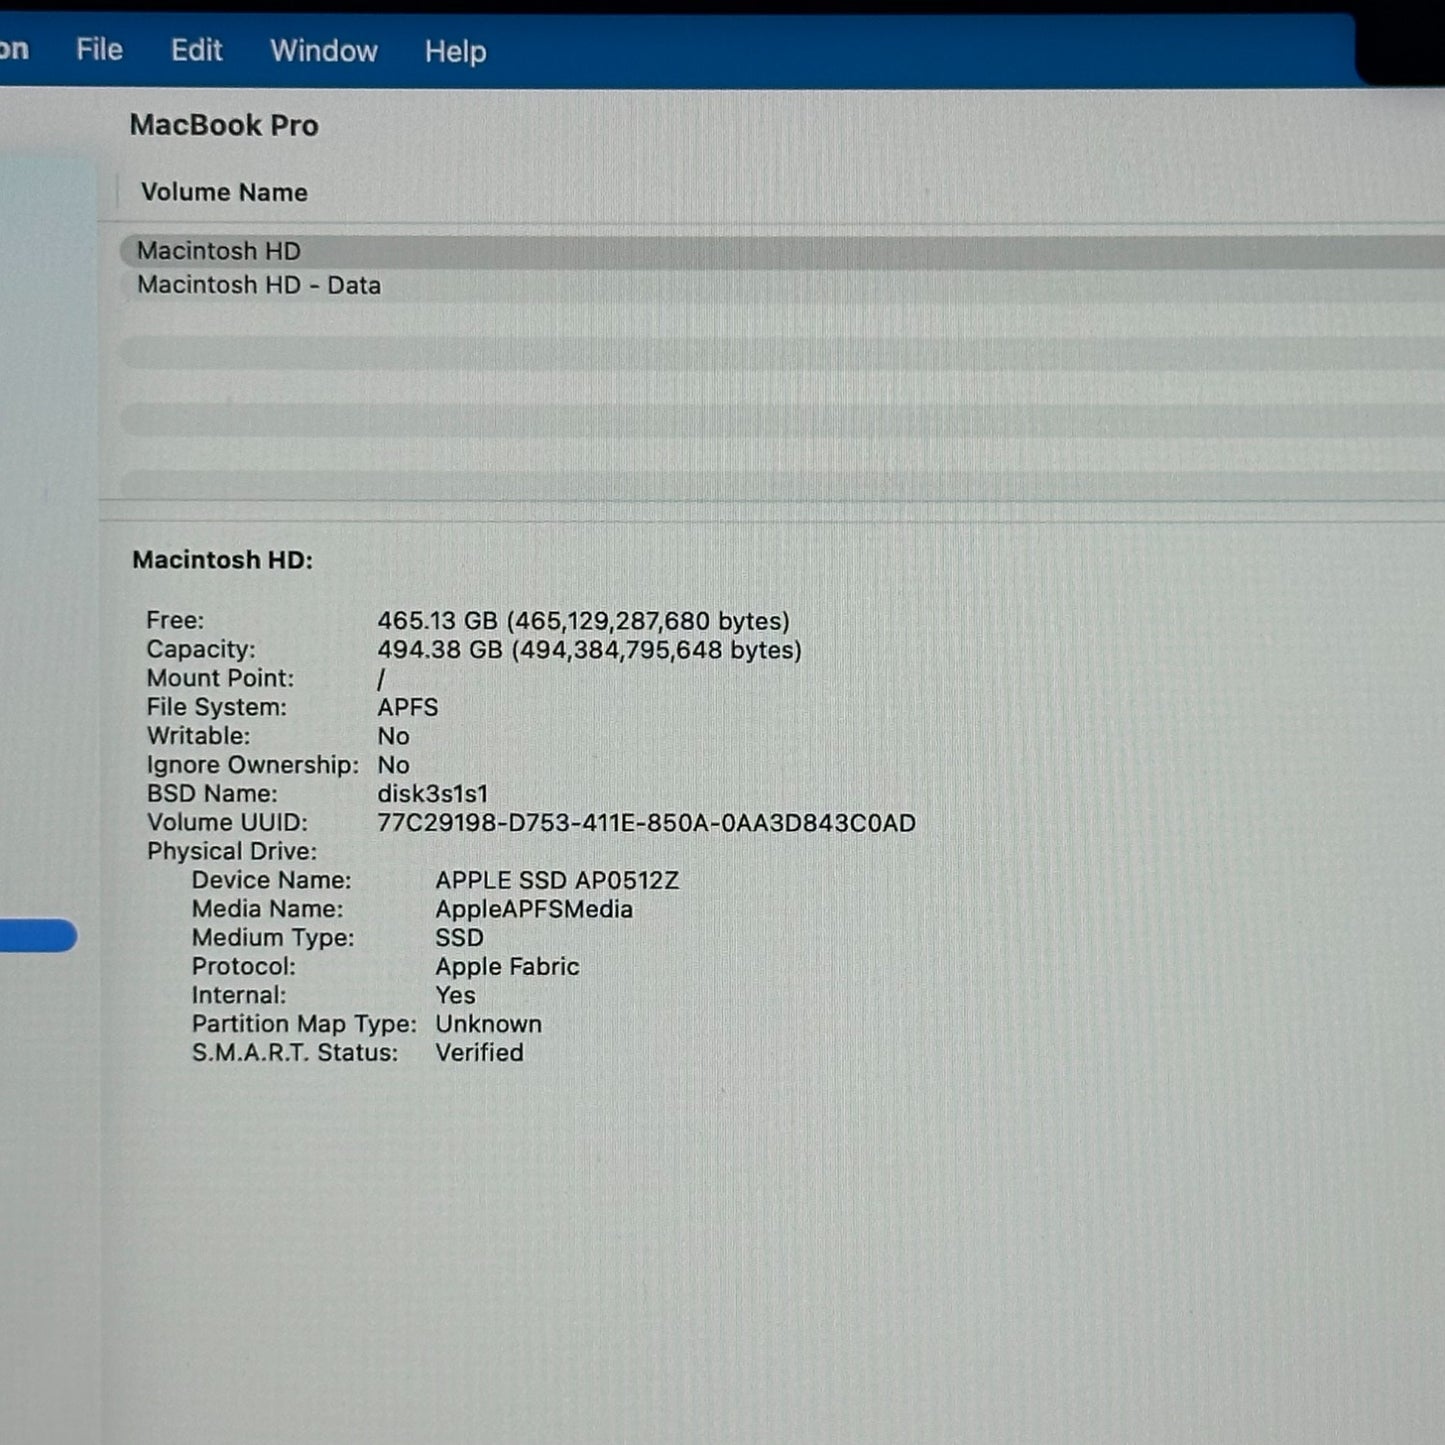This screenshot has height=1445, width=1445.
Task: Click the Macintosh HD: details heading
Action: tap(222, 560)
